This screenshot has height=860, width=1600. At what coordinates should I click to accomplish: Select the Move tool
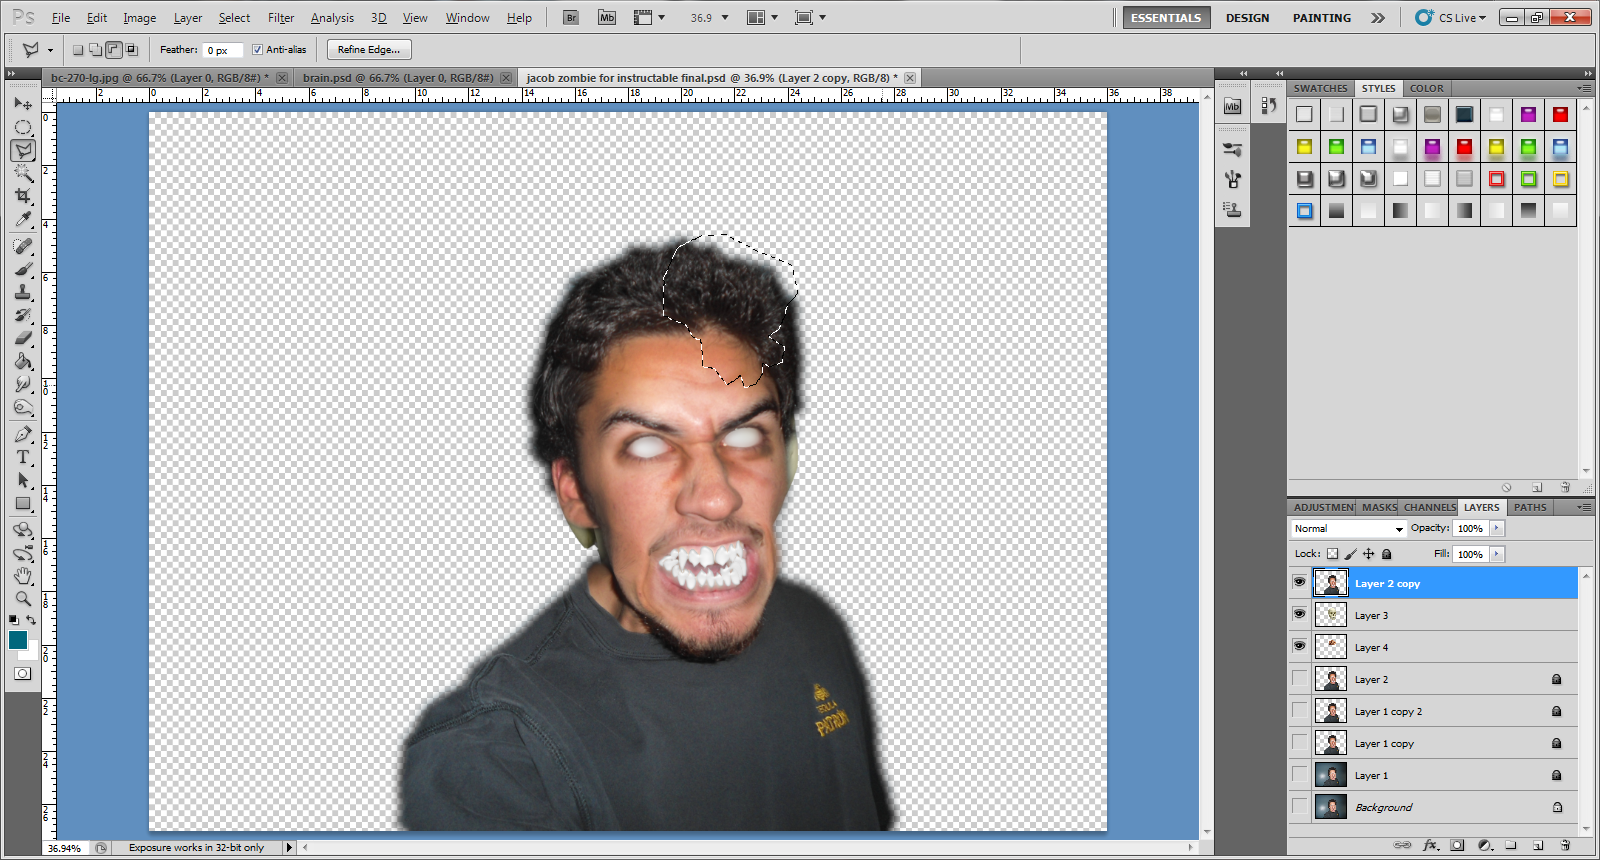pyautogui.click(x=23, y=104)
